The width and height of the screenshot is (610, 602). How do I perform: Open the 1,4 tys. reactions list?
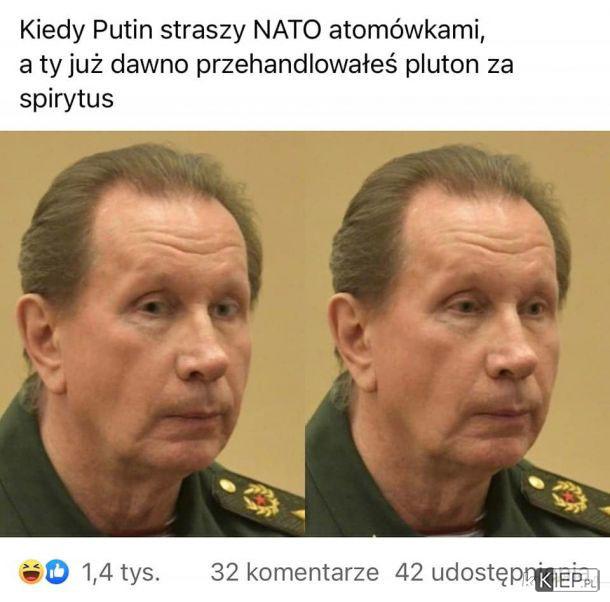coord(121,572)
